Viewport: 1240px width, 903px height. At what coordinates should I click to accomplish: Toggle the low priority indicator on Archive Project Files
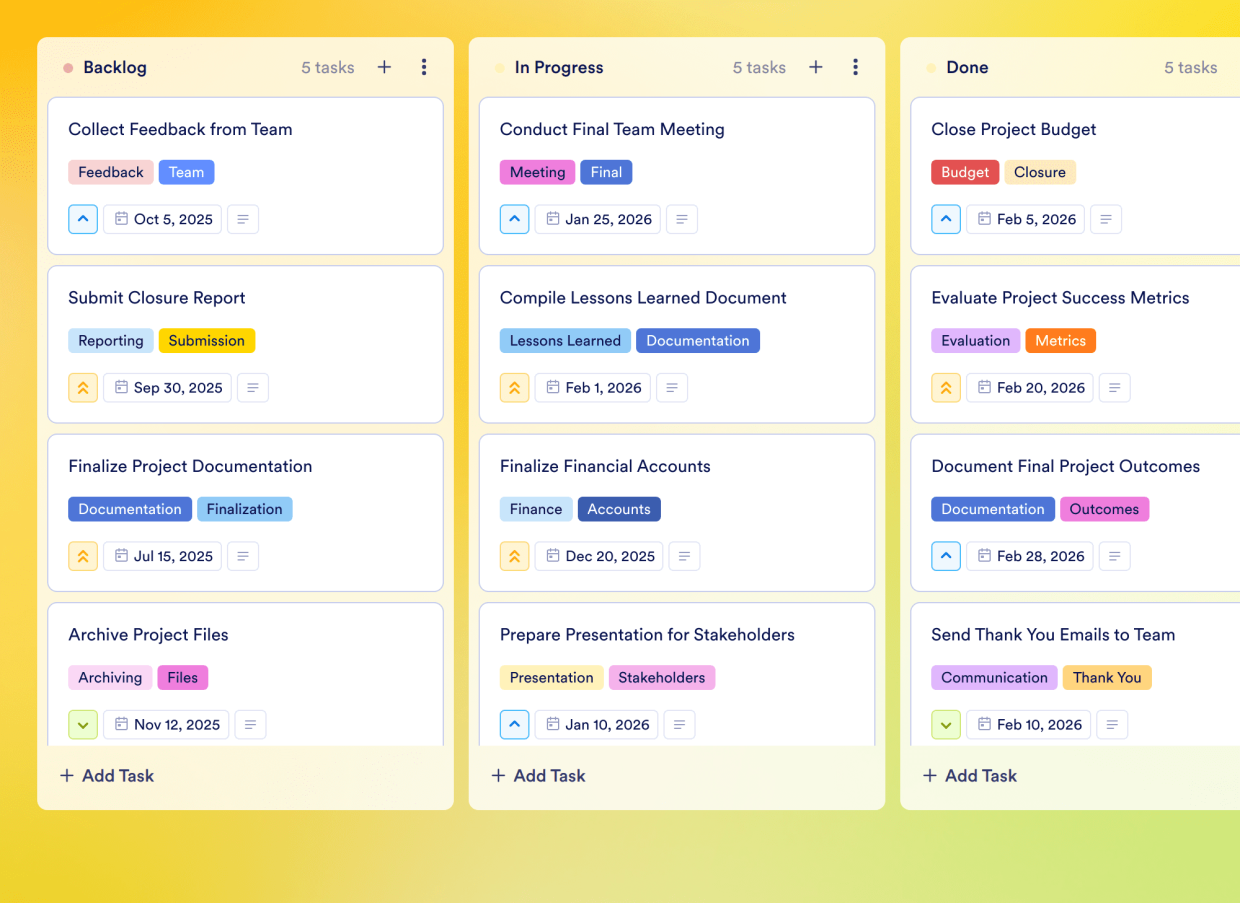click(83, 724)
